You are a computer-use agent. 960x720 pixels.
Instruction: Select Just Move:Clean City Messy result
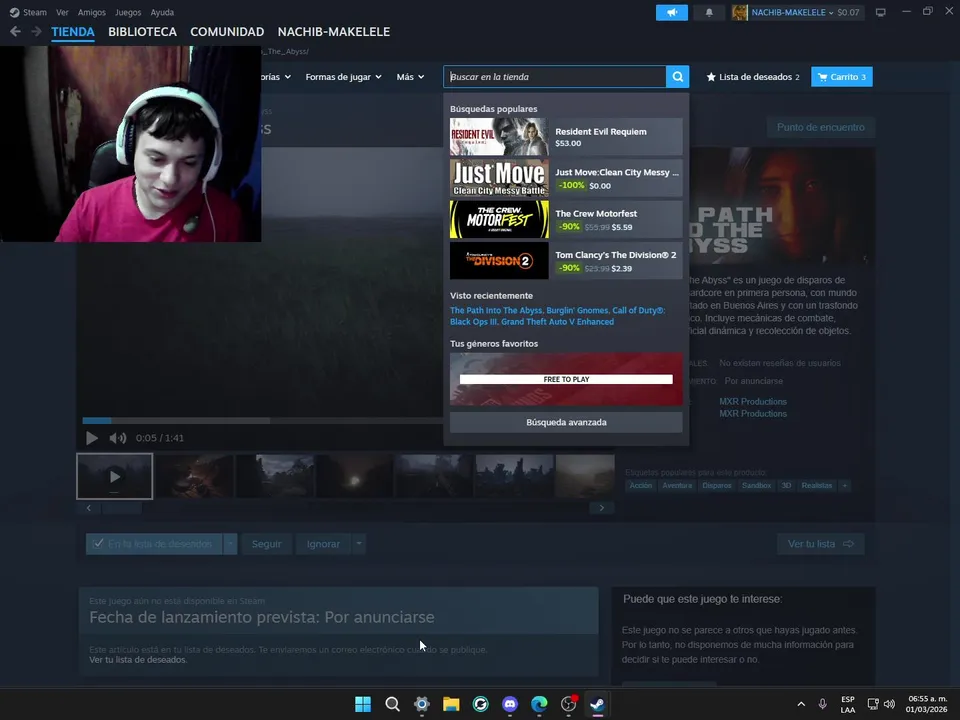point(566,178)
